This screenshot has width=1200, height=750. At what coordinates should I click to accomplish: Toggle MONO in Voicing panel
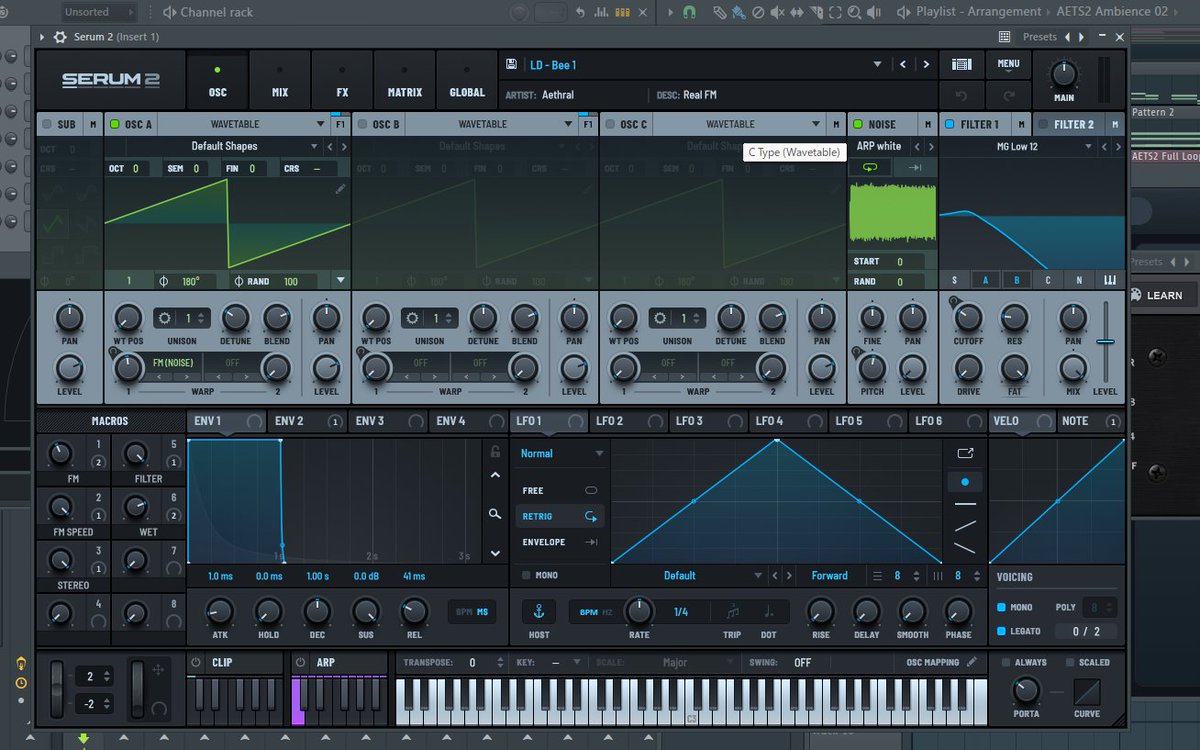click(x=1001, y=607)
